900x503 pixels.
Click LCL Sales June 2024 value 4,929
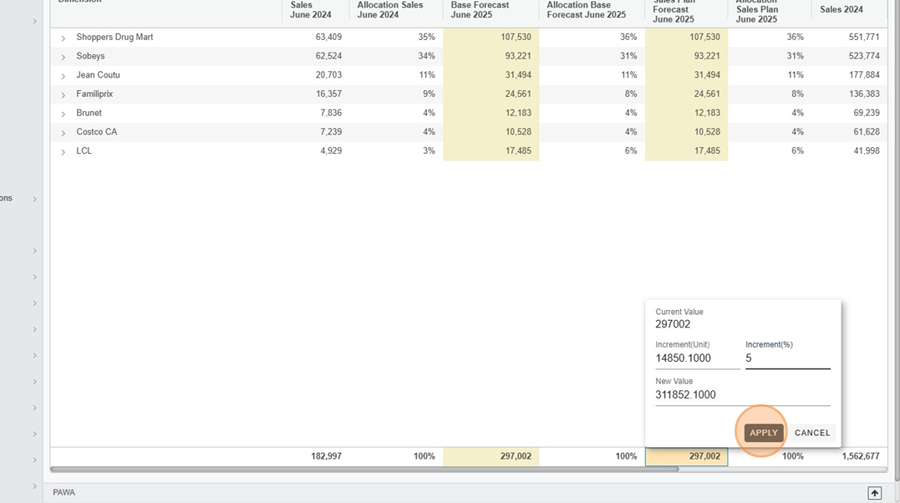pyautogui.click(x=331, y=150)
